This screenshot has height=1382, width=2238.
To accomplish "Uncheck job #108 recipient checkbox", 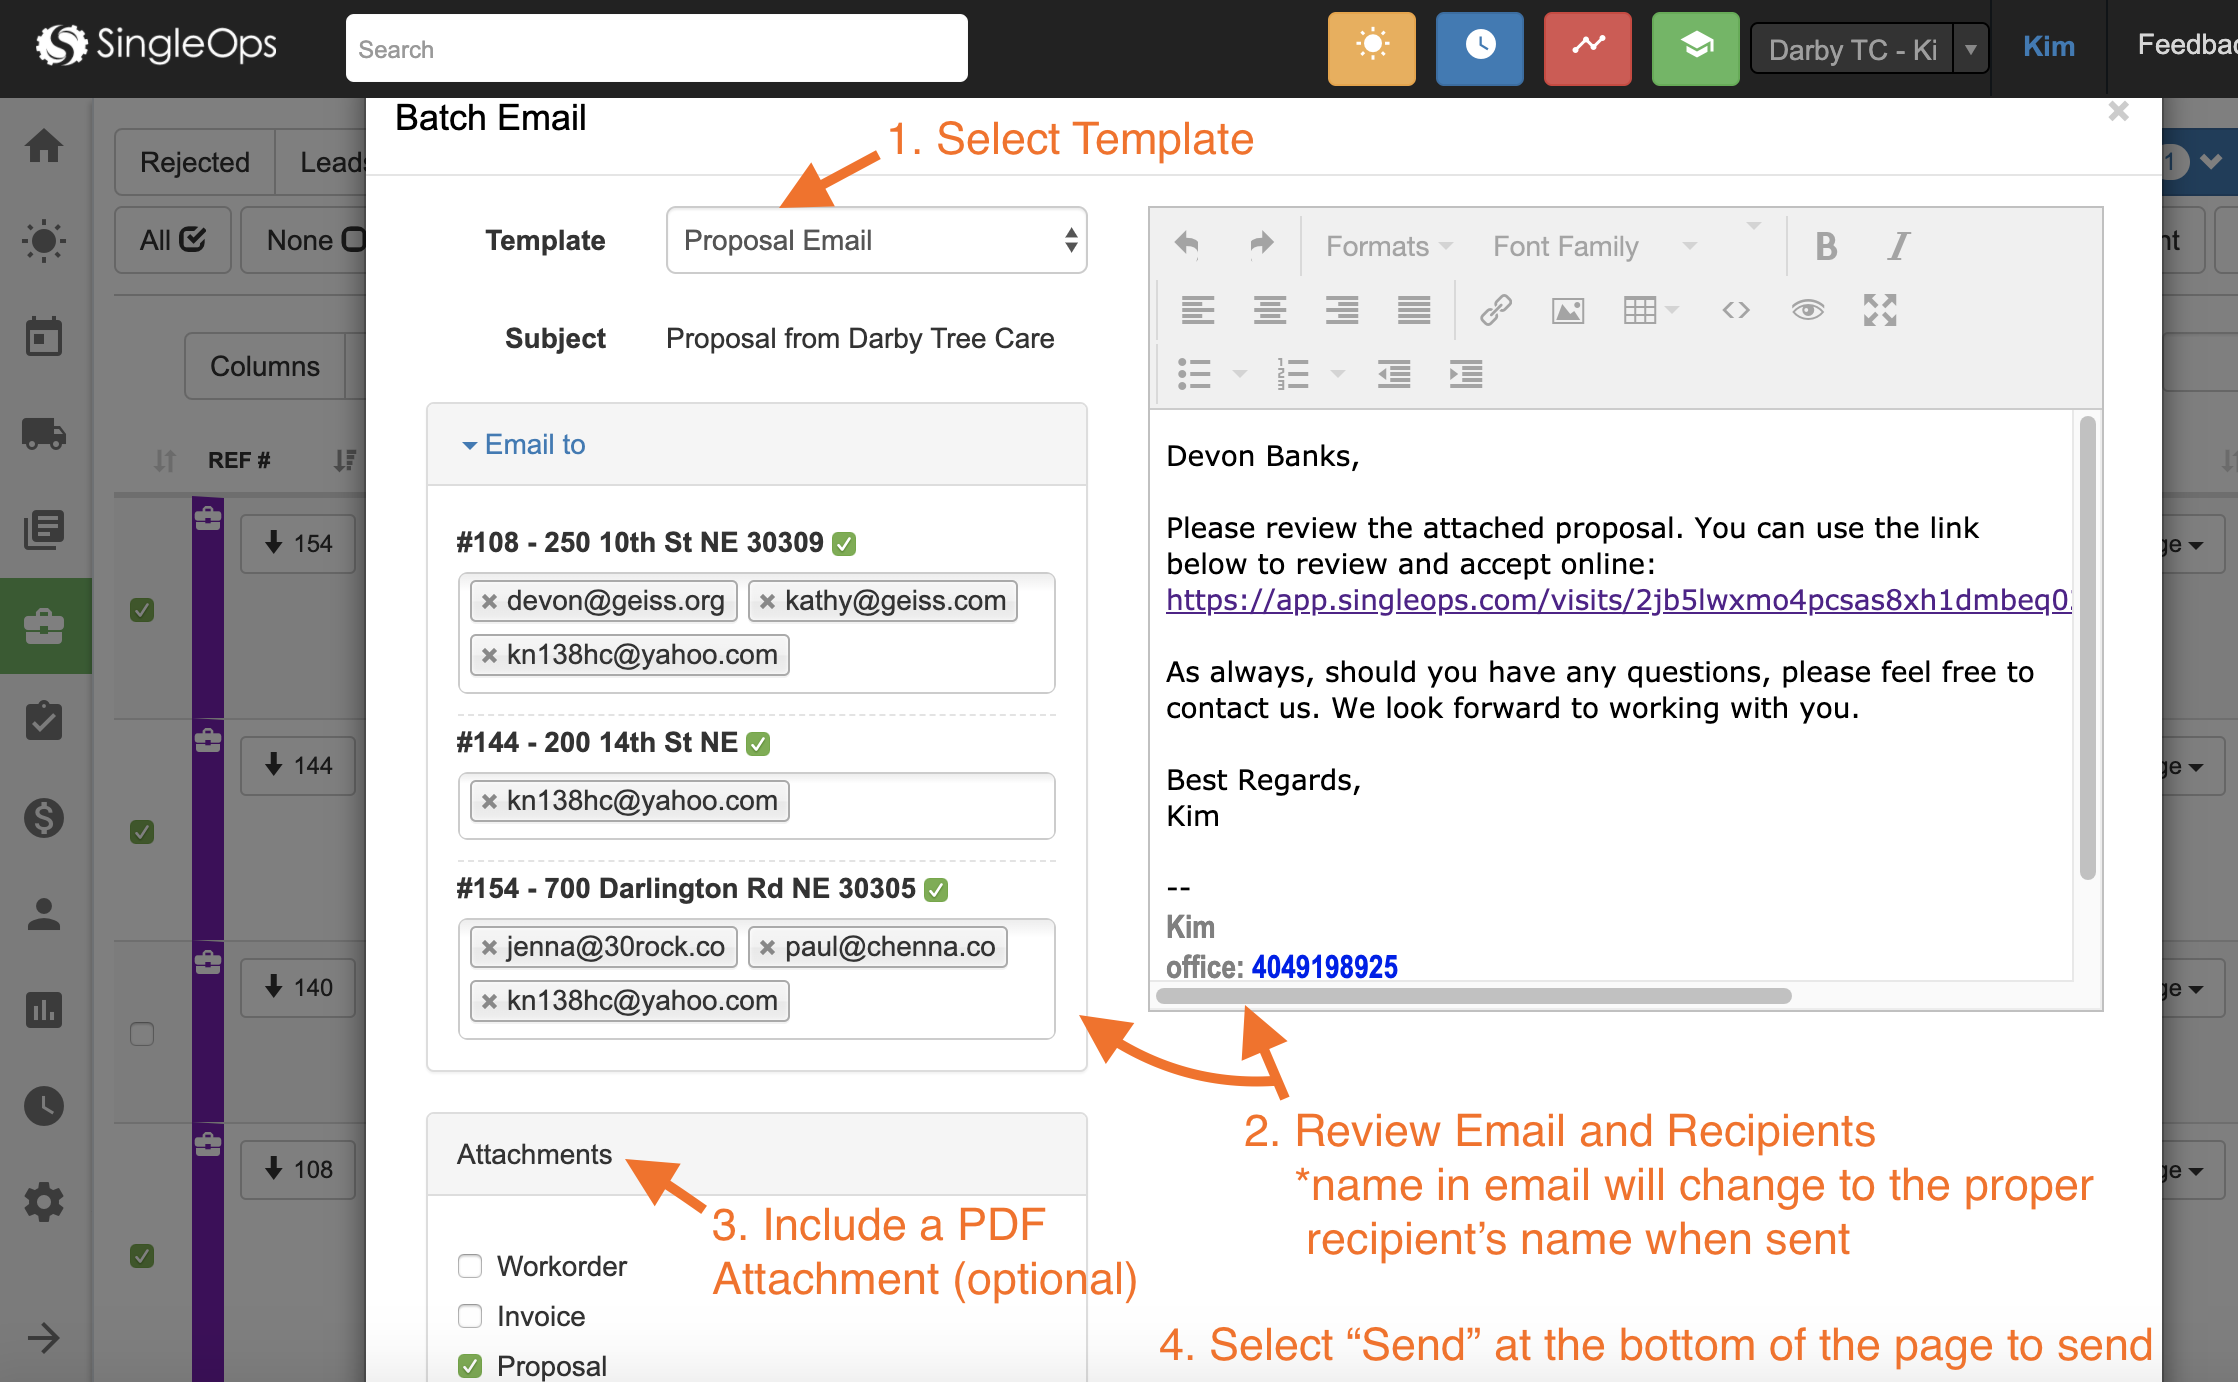I will (844, 543).
